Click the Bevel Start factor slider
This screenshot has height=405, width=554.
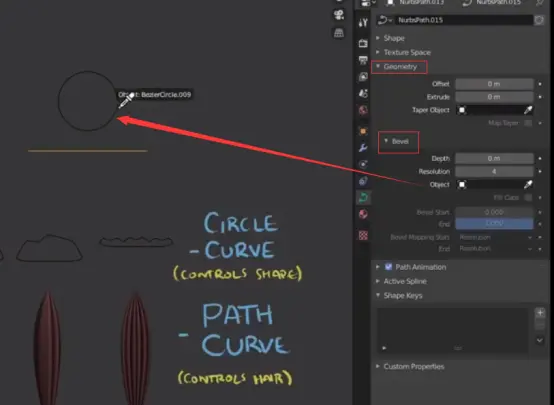pyautogui.click(x=494, y=212)
